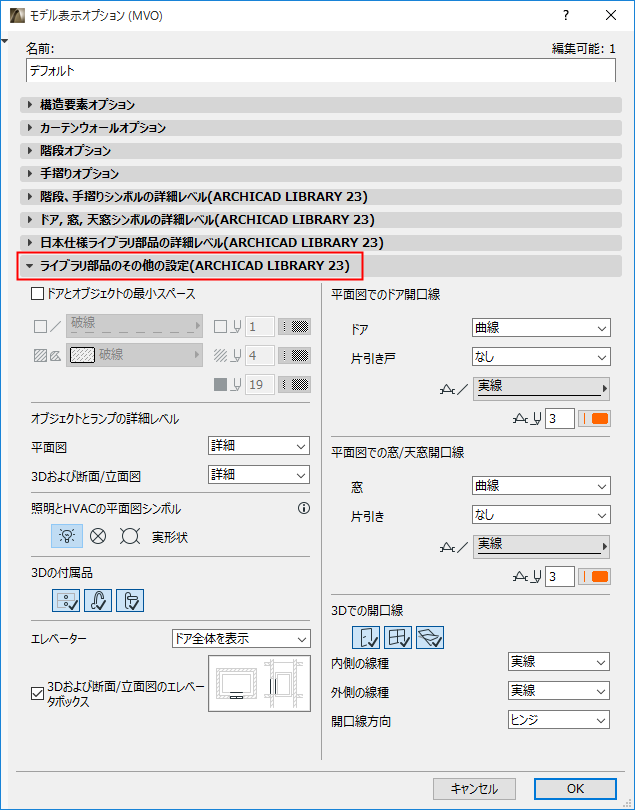This screenshot has height=810, width=635.
Task: Open 内側の線種 dropdown
Action: (559, 662)
